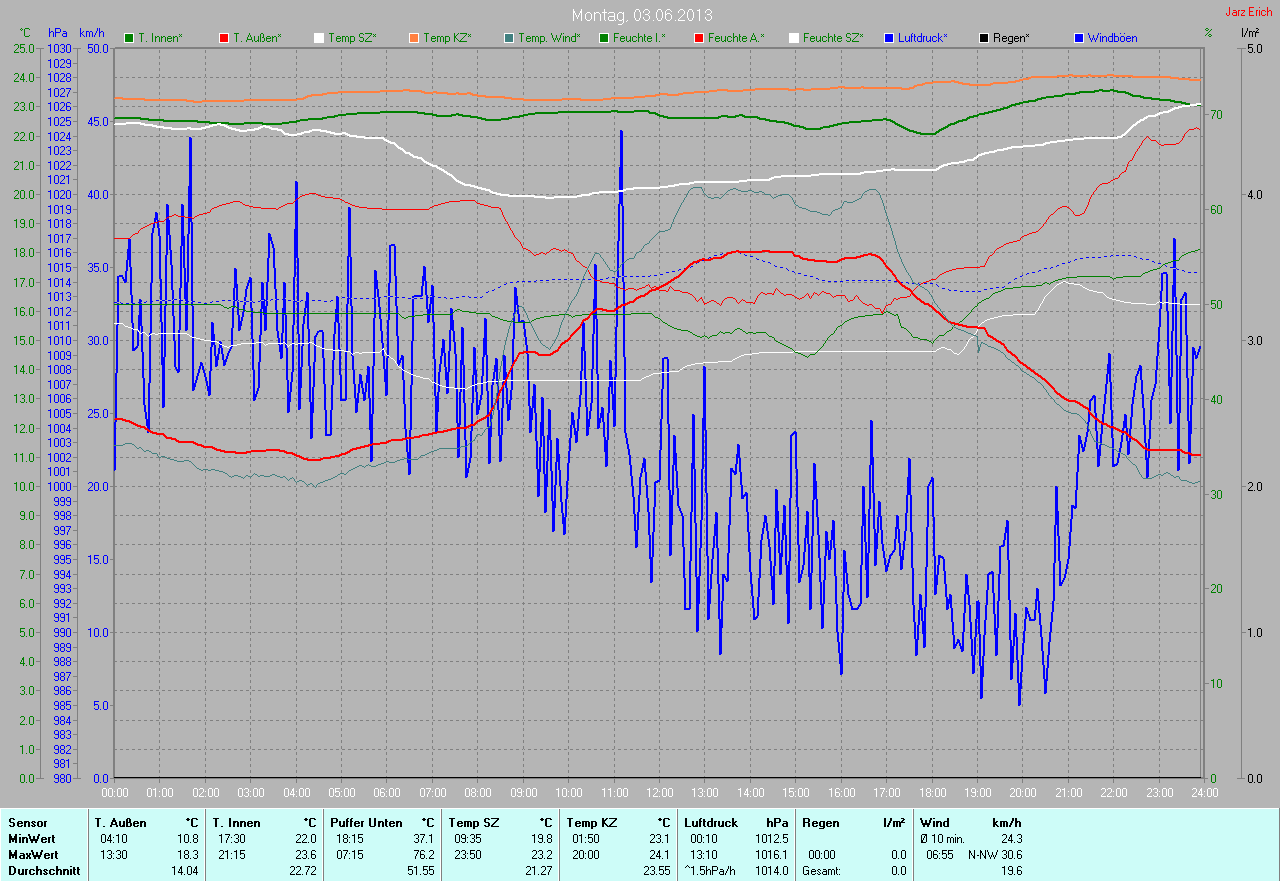This screenshot has width=1280, height=881.
Task: Toggle the Windböen series label
Action: coord(1112,38)
